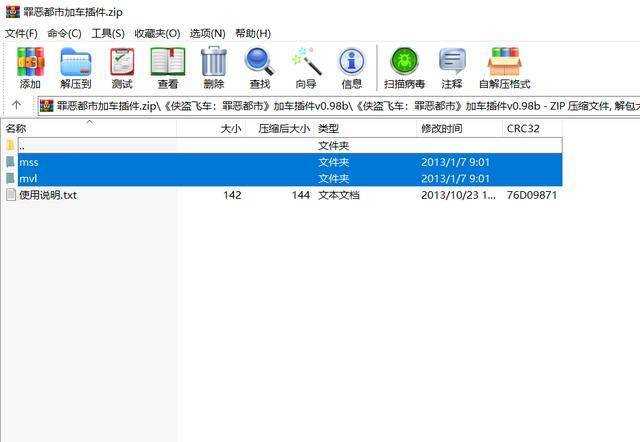Click the WinRAR icon in title bar
The image size is (640, 442).
click(x=13, y=12)
